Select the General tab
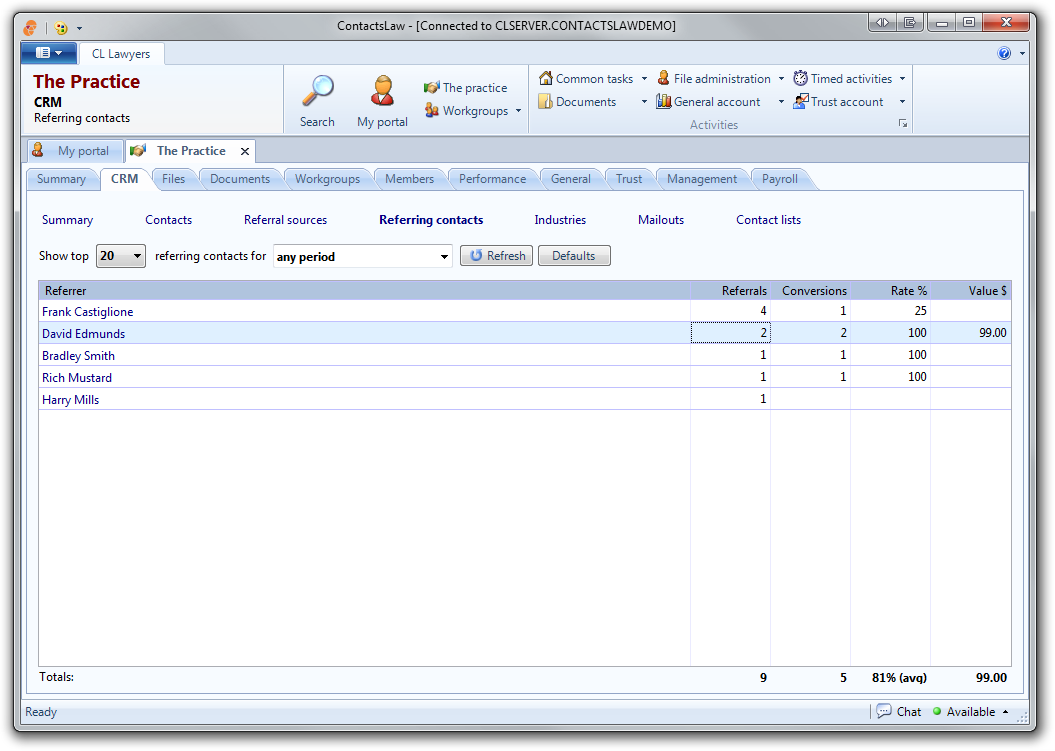The height and width of the screenshot is (751, 1055). point(571,179)
